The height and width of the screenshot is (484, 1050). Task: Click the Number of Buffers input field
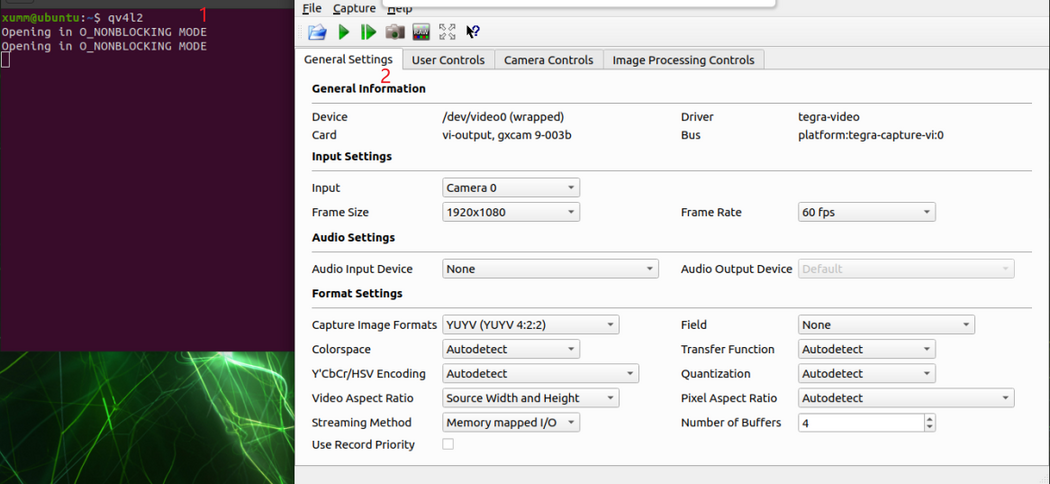click(x=860, y=423)
